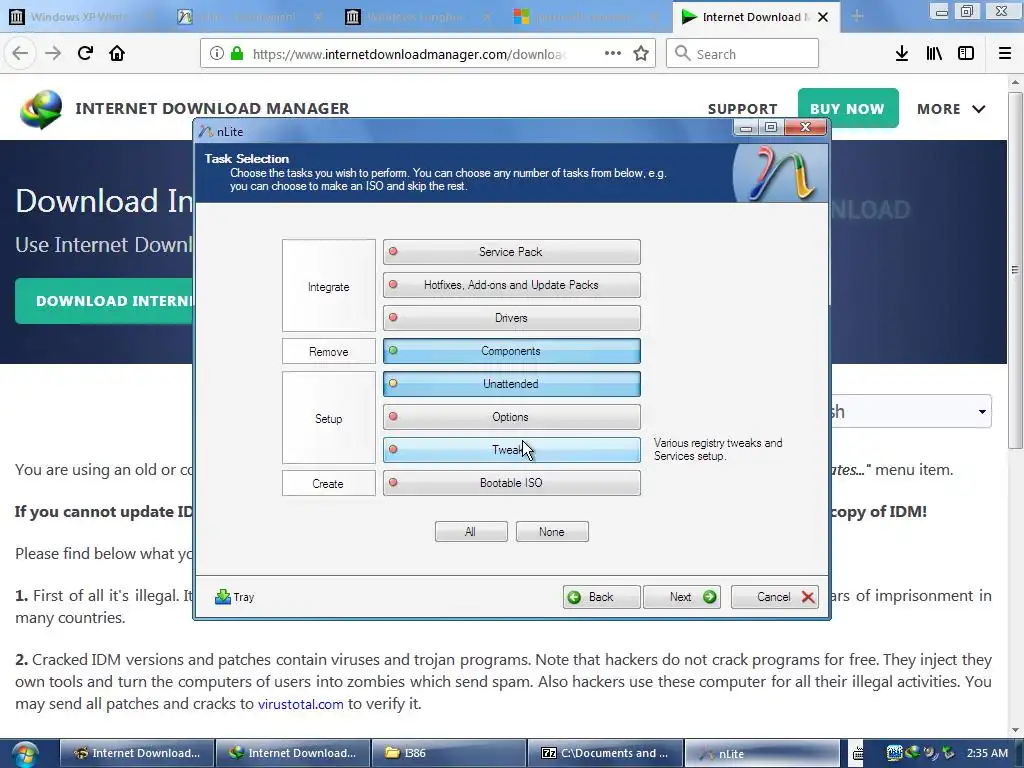Cancel the nLite wizard

click(775, 597)
